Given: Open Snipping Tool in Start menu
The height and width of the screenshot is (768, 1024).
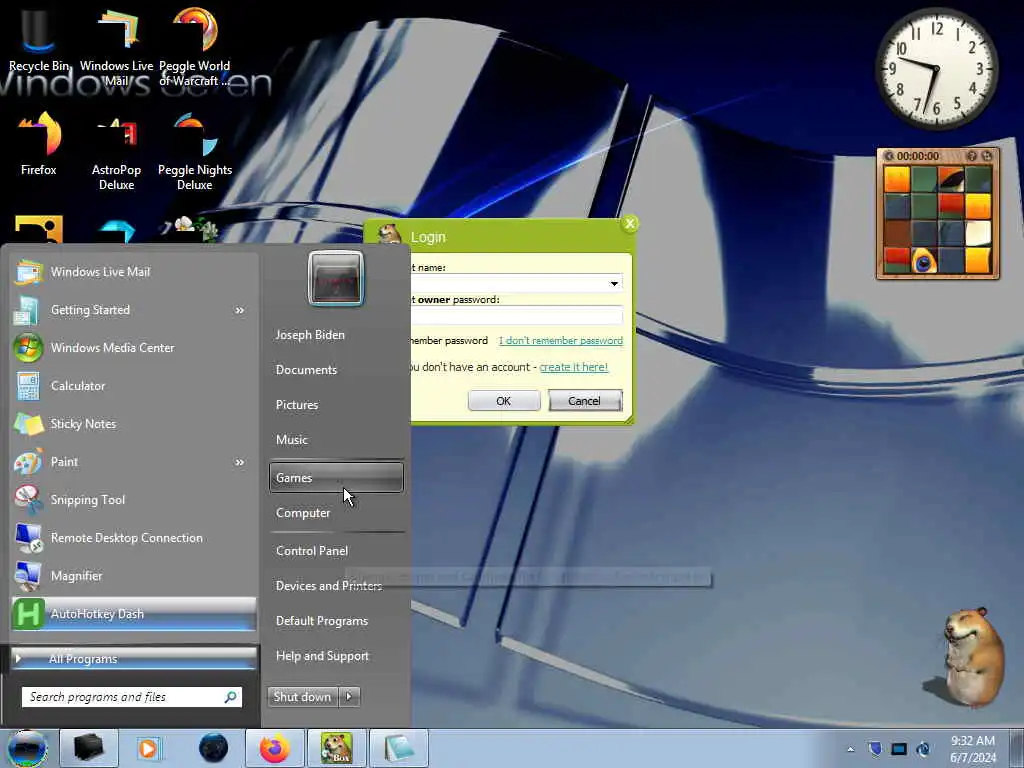Looking at the screenshot, I should 134,500.
